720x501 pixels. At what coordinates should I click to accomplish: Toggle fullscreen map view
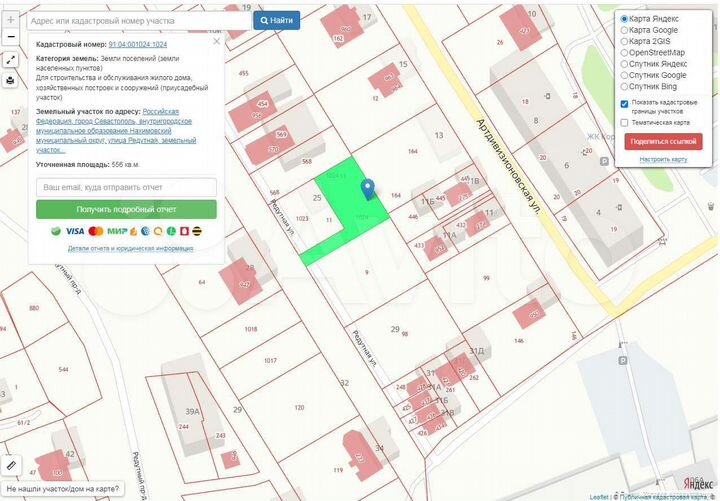coord(10,60)
